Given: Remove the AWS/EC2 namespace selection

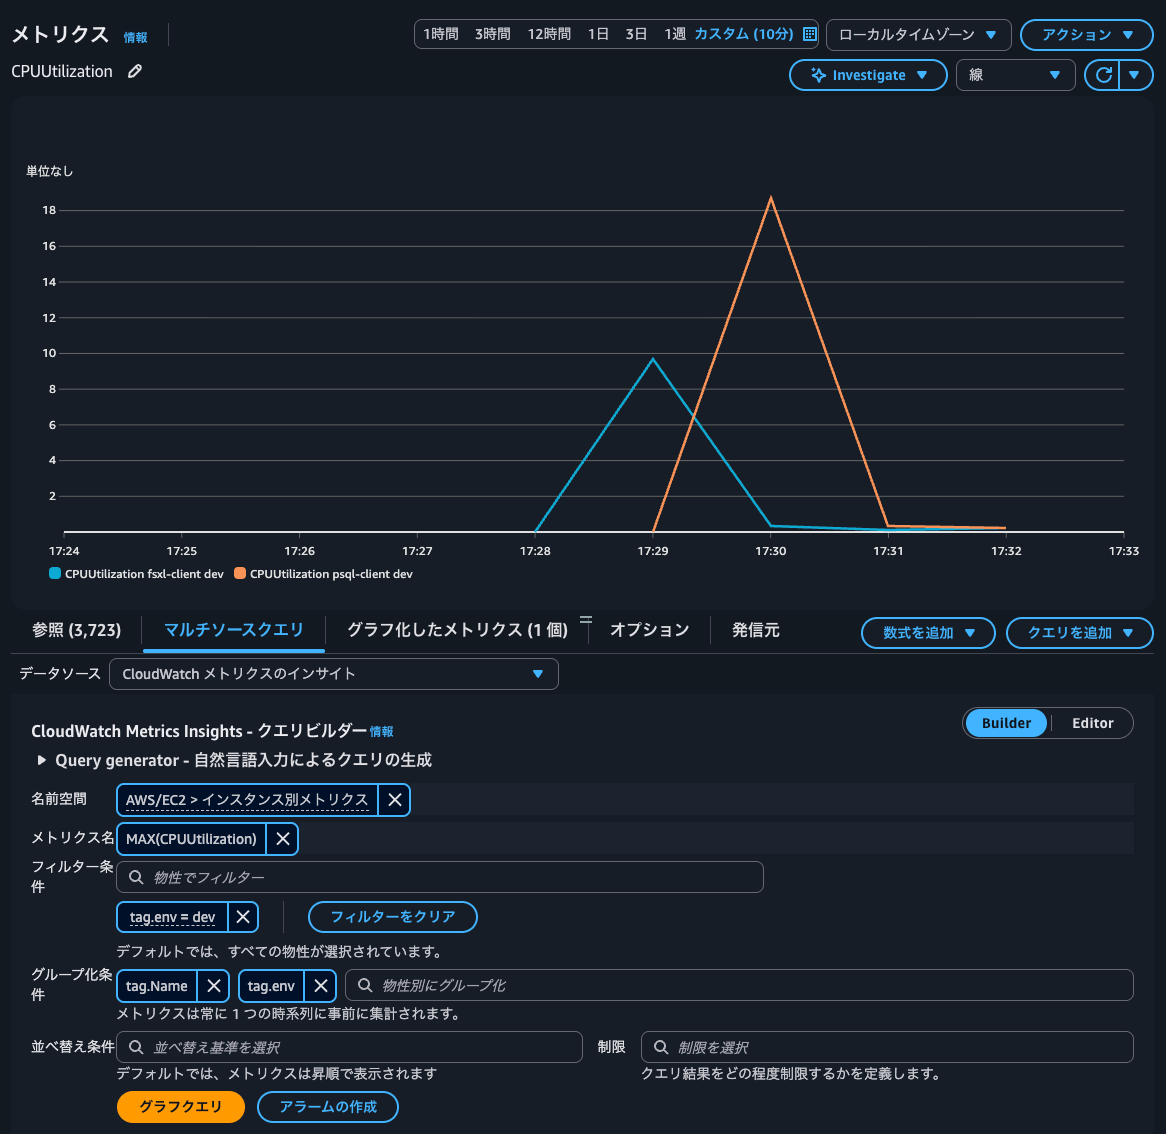Looking at the screenshot, I should [395, 800].
